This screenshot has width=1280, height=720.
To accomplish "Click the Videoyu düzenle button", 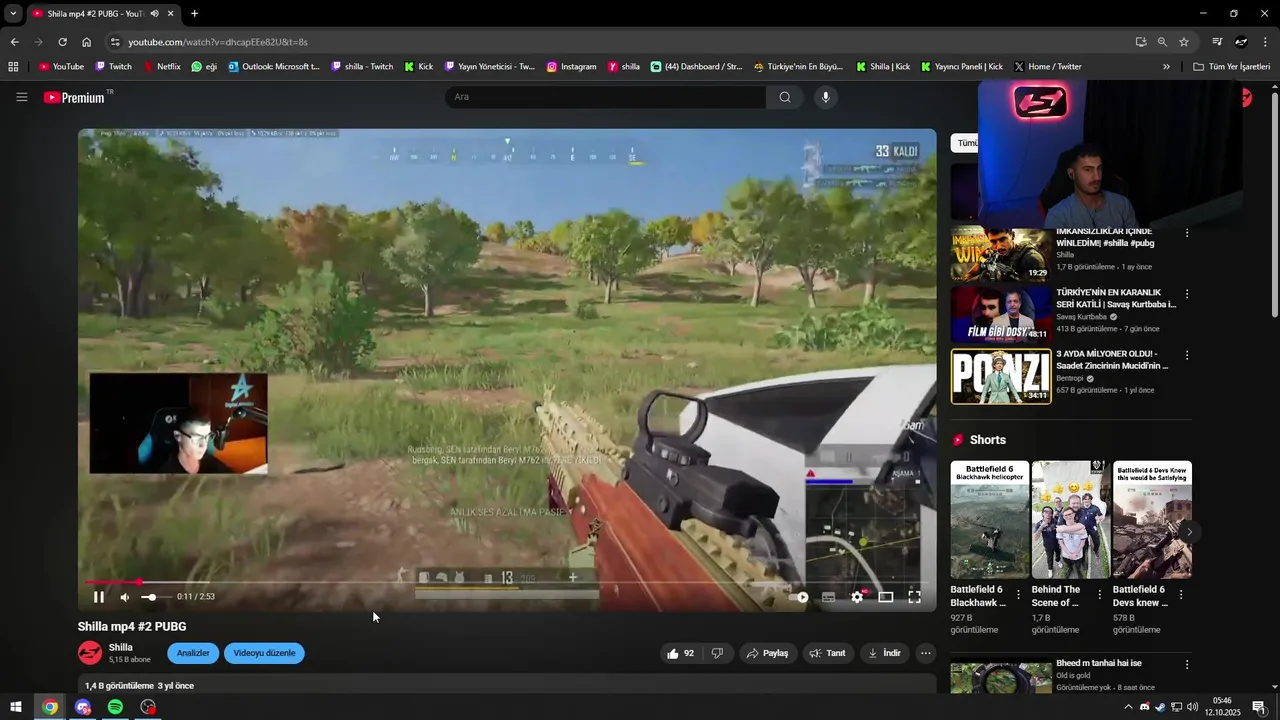I will tap(264, 653).
